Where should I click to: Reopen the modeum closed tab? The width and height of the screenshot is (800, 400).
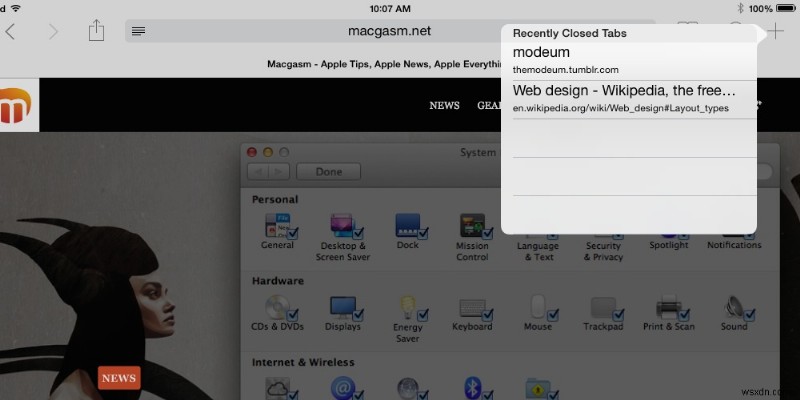coord(629,61)
